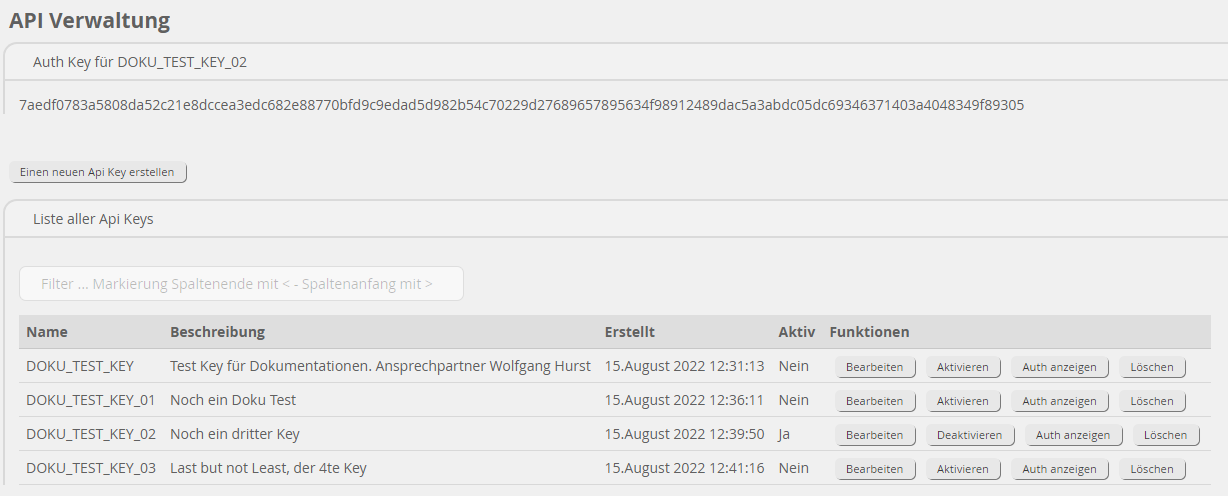Enable DOKU_TEST_KEY_01 using Aktivieren
Viewport: 1228px width, 496px height.
click(962, 401)
